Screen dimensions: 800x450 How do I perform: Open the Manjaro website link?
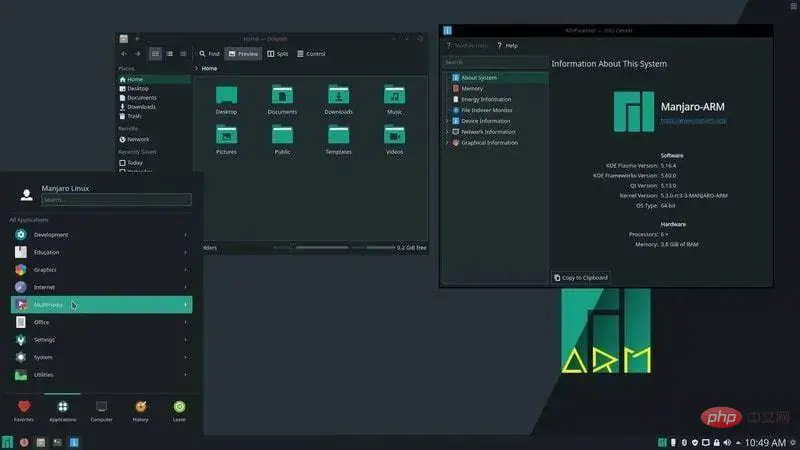pos(693,121)
